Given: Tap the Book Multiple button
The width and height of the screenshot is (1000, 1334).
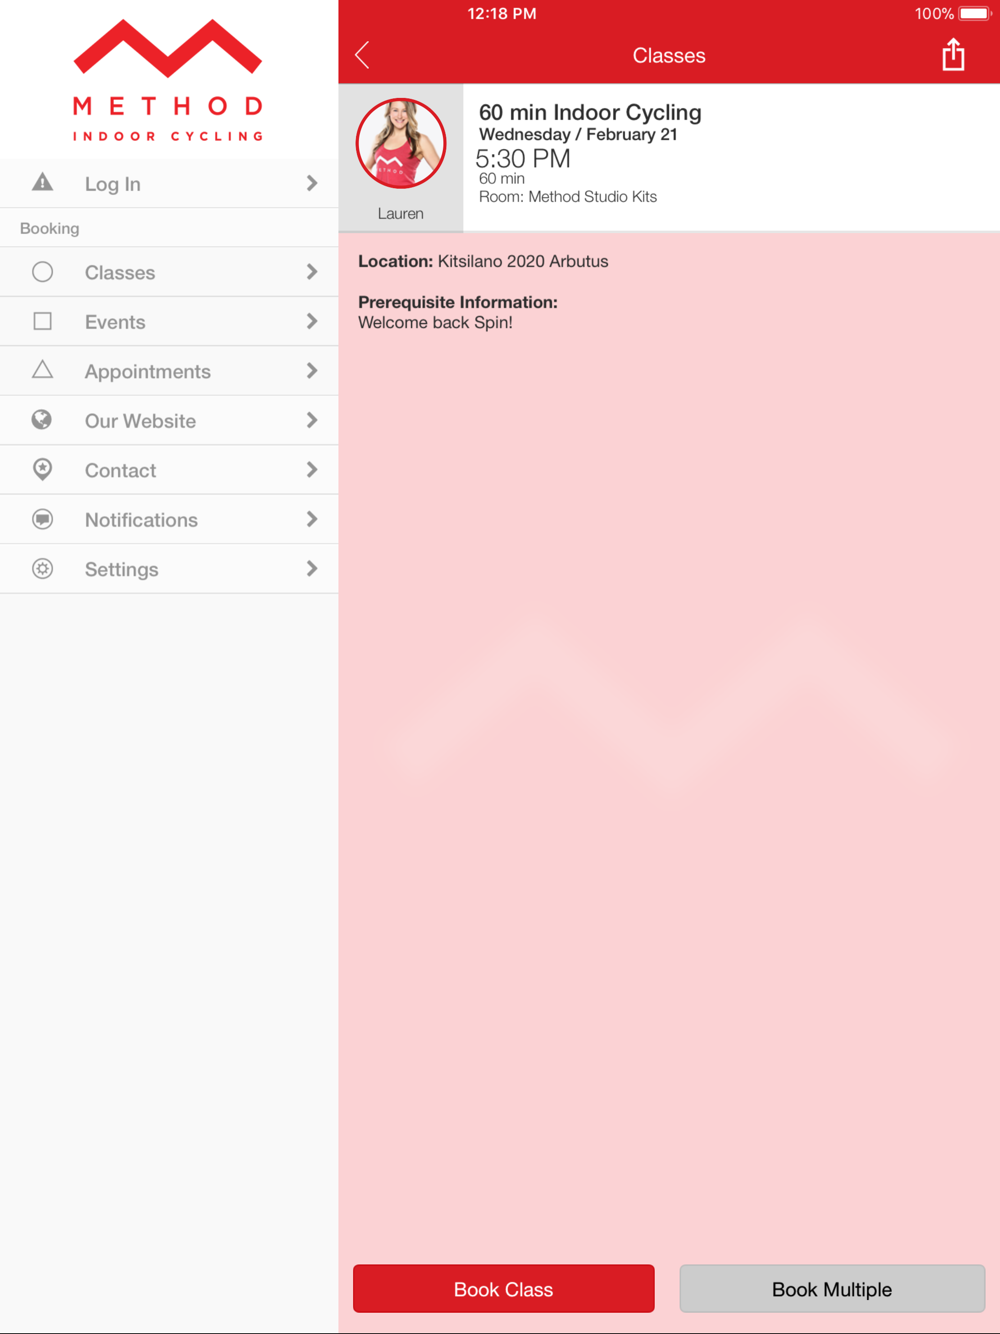Looking at the screenshot, I should (832, 1289).
